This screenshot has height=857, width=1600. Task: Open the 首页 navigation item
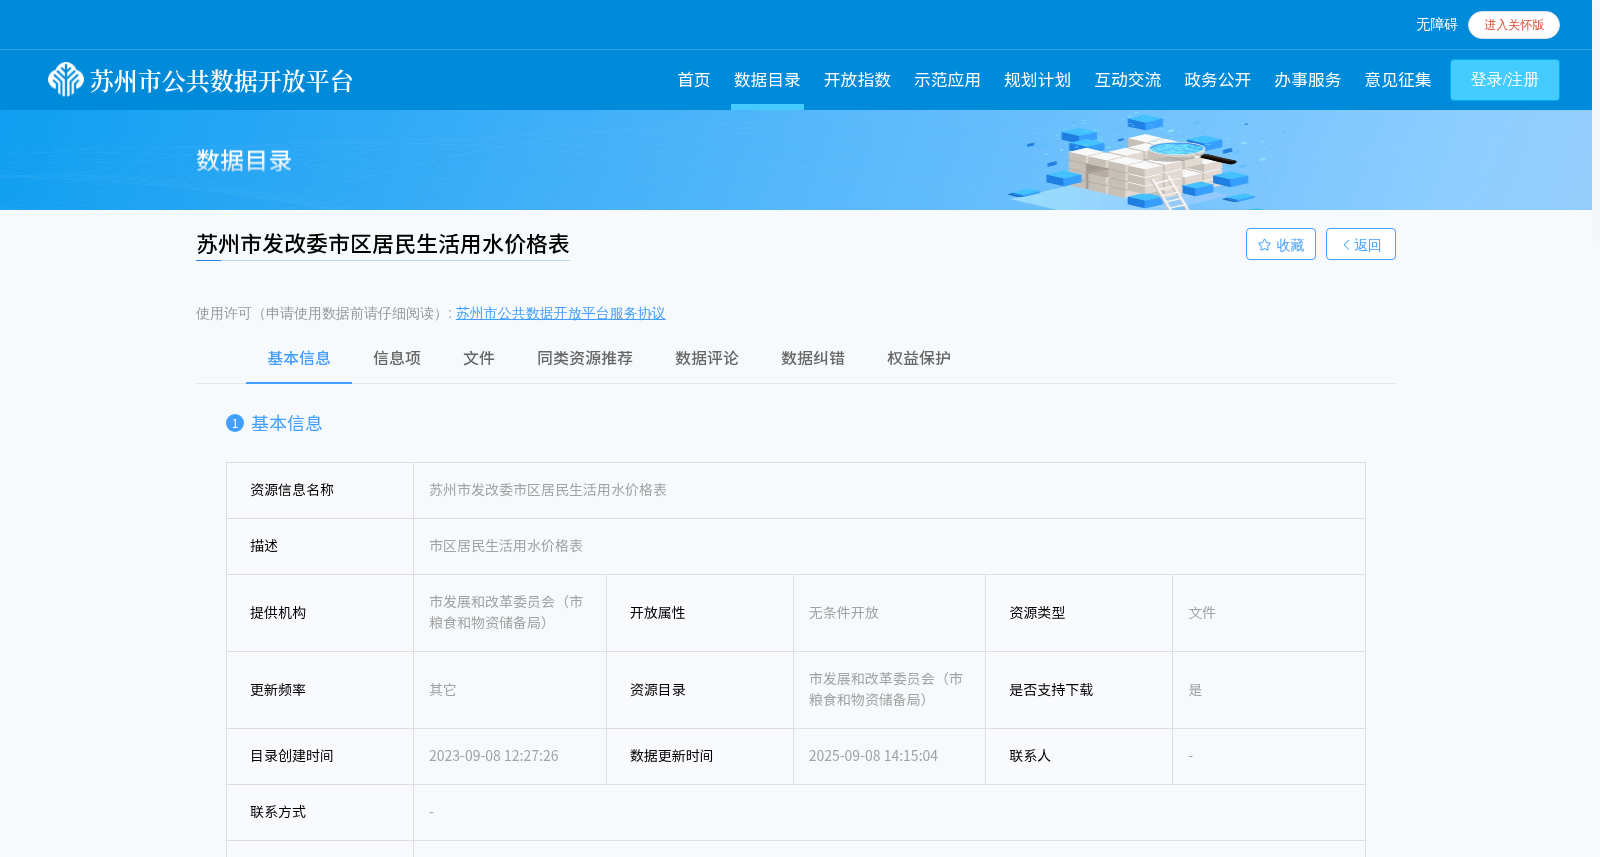693,80
